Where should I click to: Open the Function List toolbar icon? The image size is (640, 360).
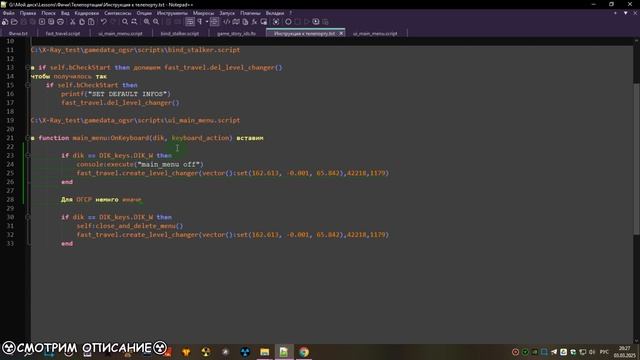254,22
